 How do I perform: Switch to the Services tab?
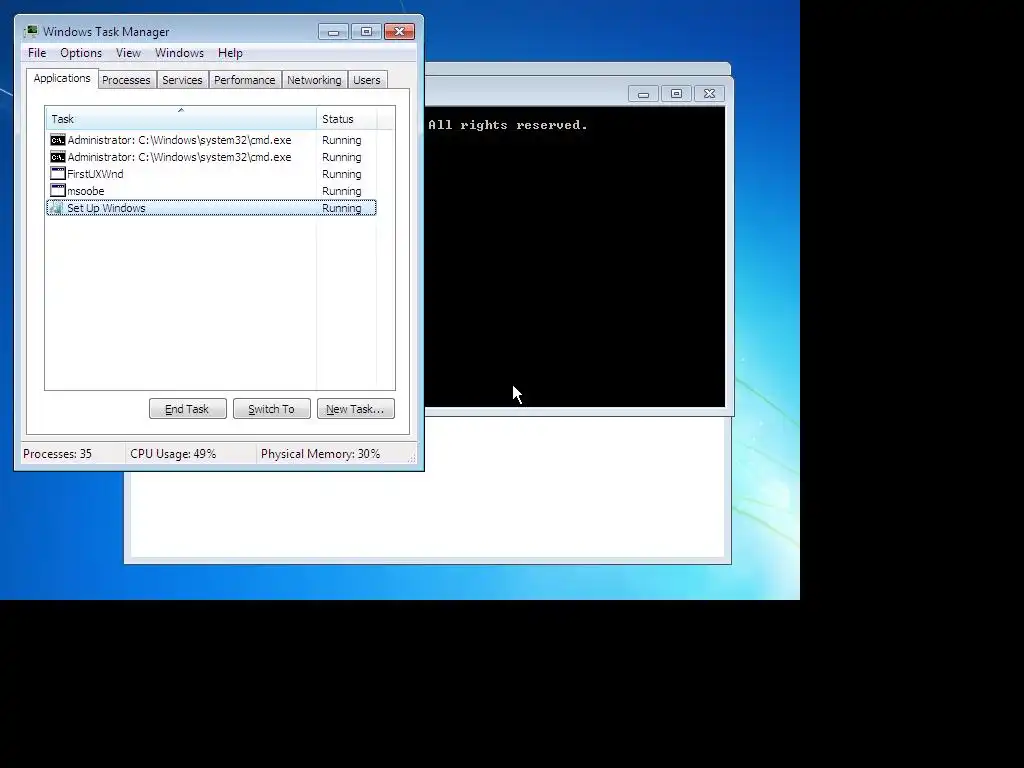(x=182, y=80)
